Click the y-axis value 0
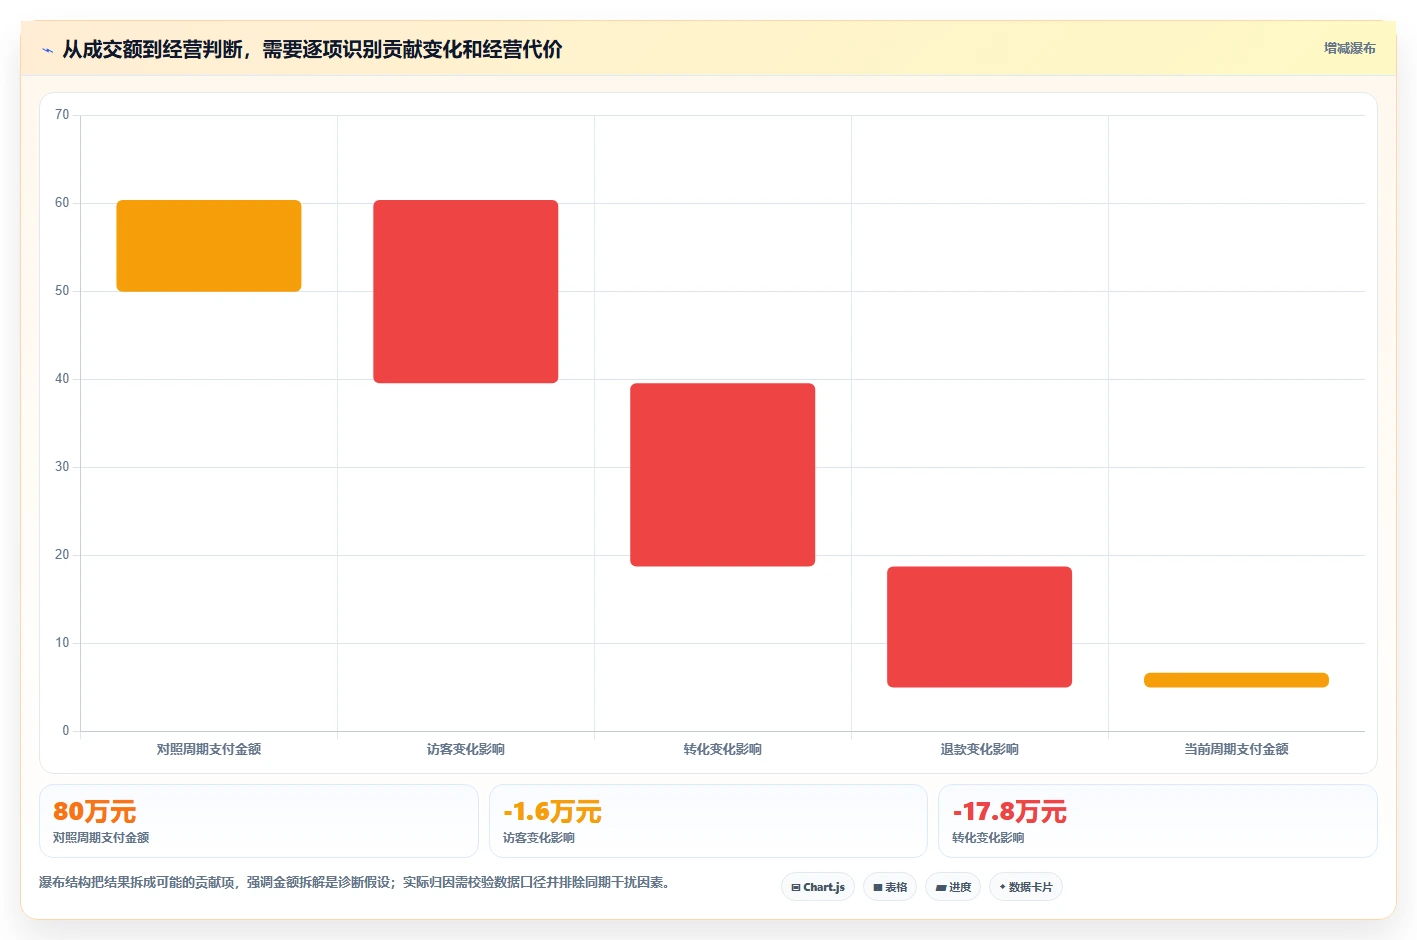 point(66,731)
